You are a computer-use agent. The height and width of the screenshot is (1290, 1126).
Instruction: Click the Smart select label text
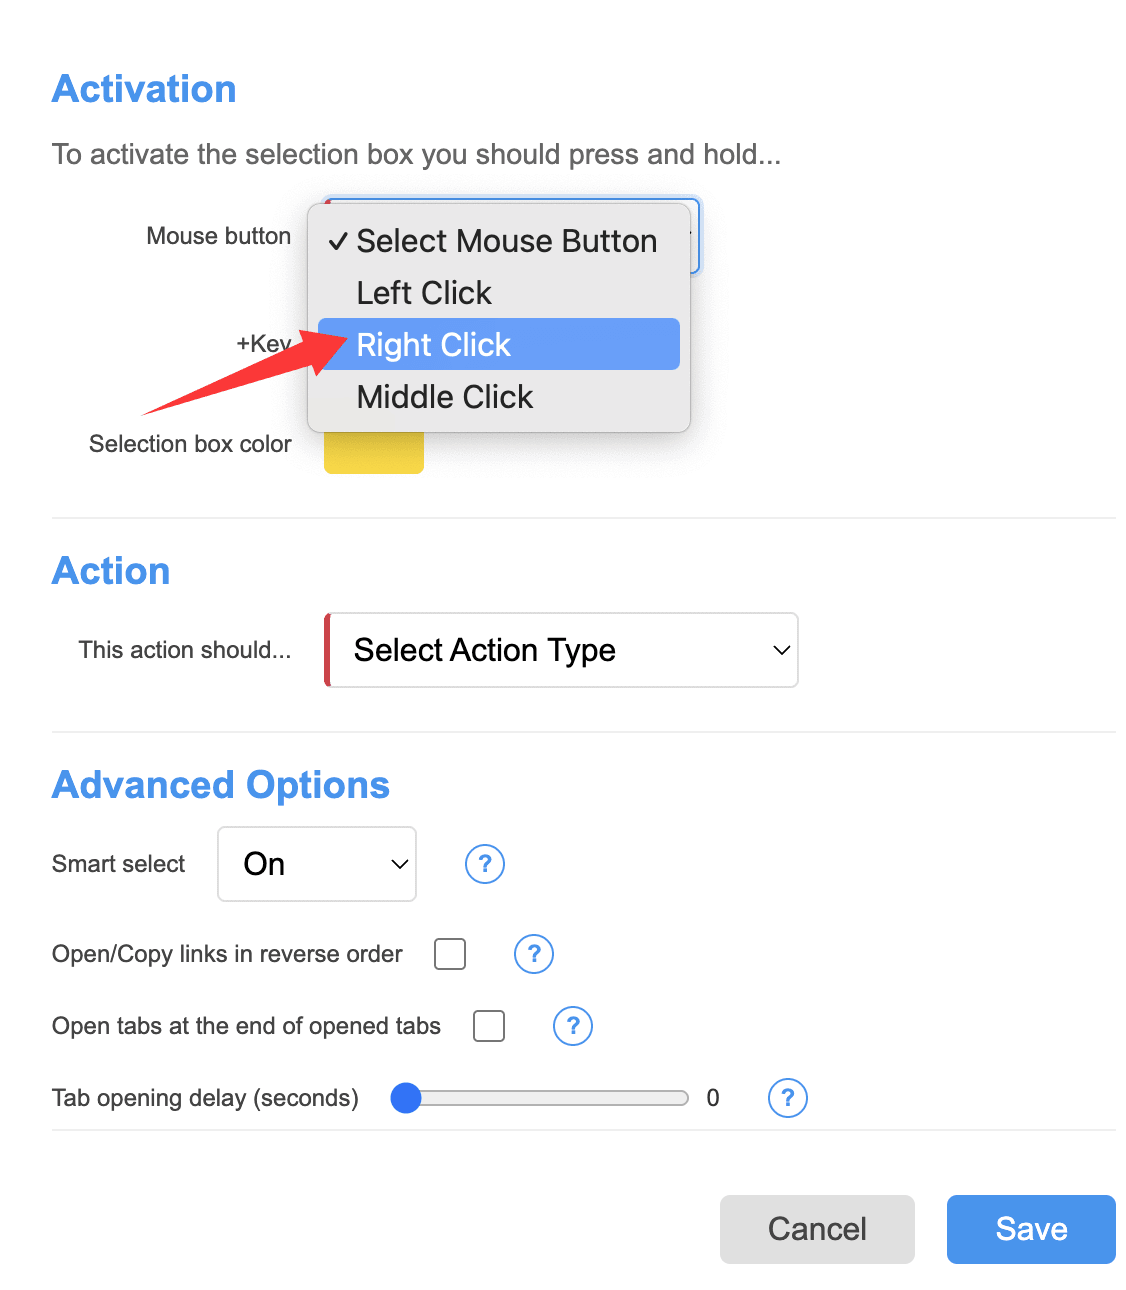tap(119, 864)
